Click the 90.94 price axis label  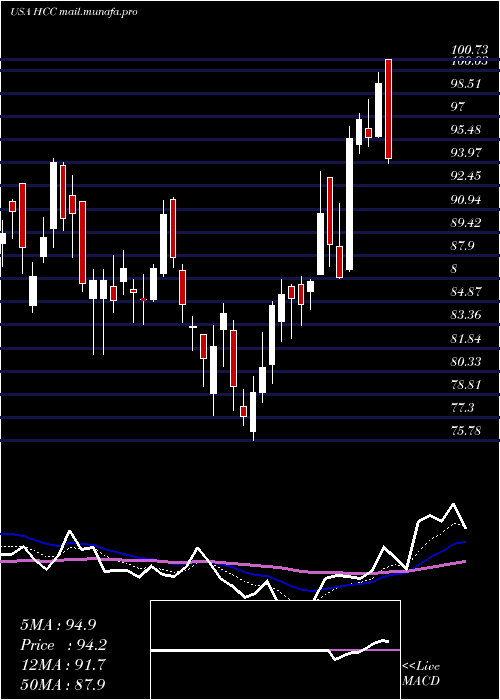[x=466, y=200]
